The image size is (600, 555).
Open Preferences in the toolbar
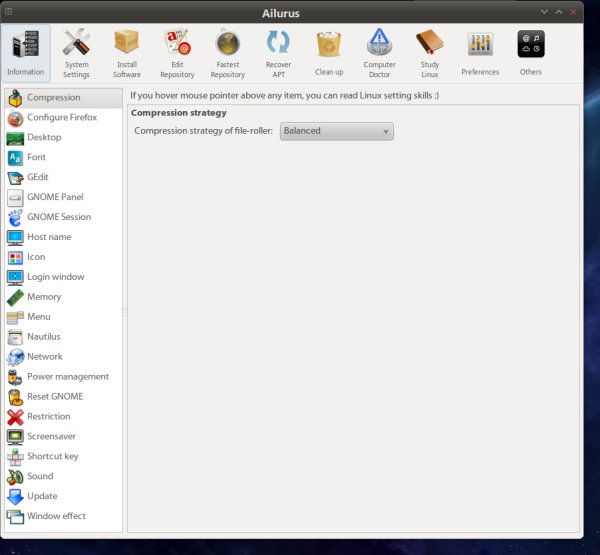(x=480, y=52)
